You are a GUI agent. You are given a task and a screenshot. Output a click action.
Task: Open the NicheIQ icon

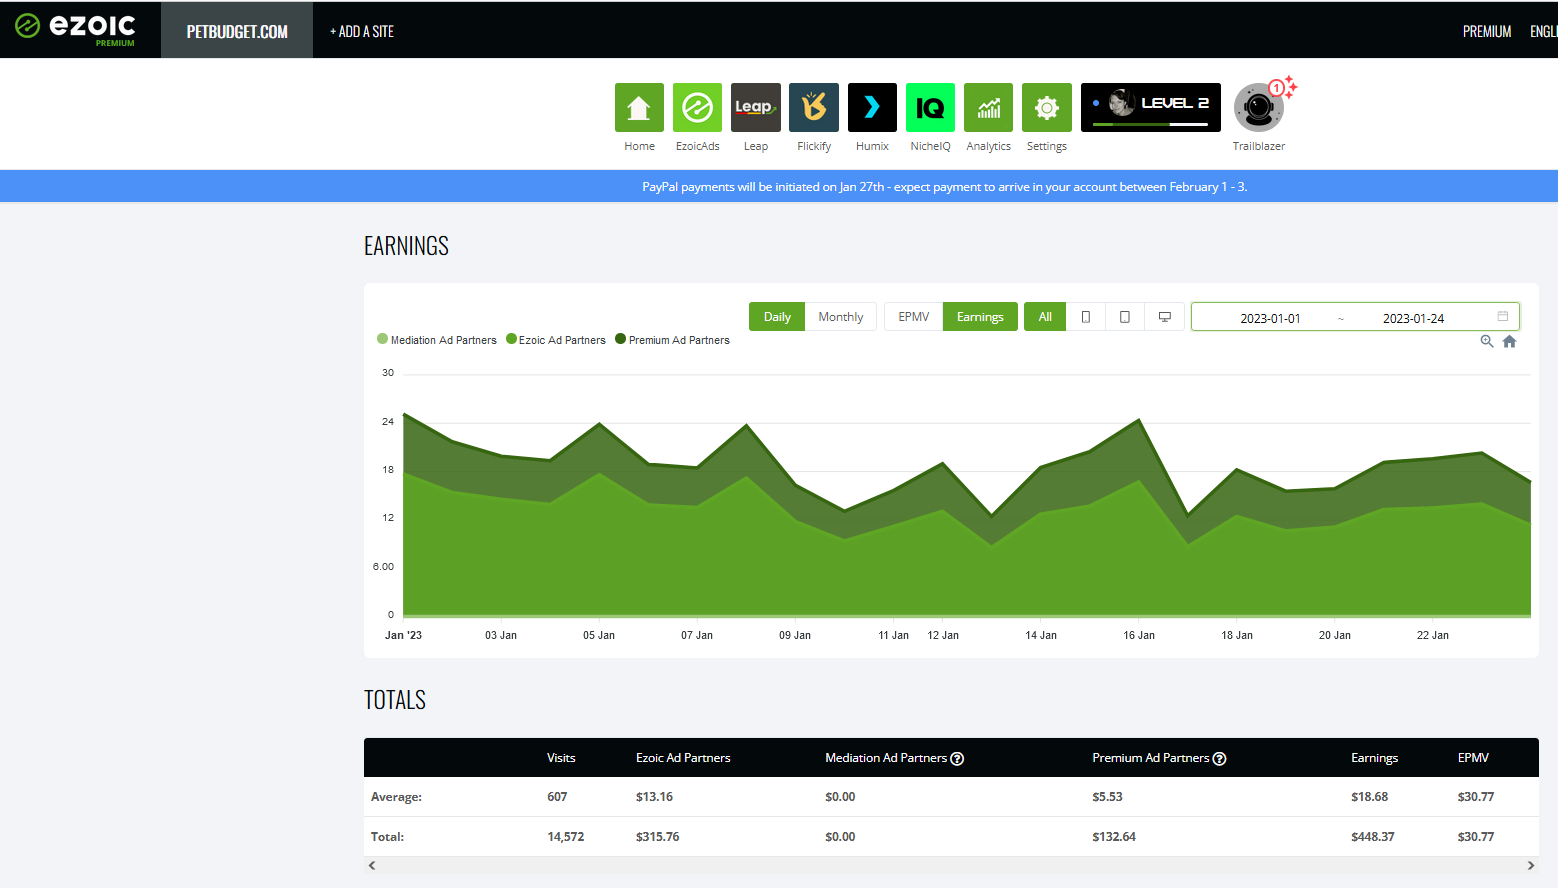coord(930,107)
